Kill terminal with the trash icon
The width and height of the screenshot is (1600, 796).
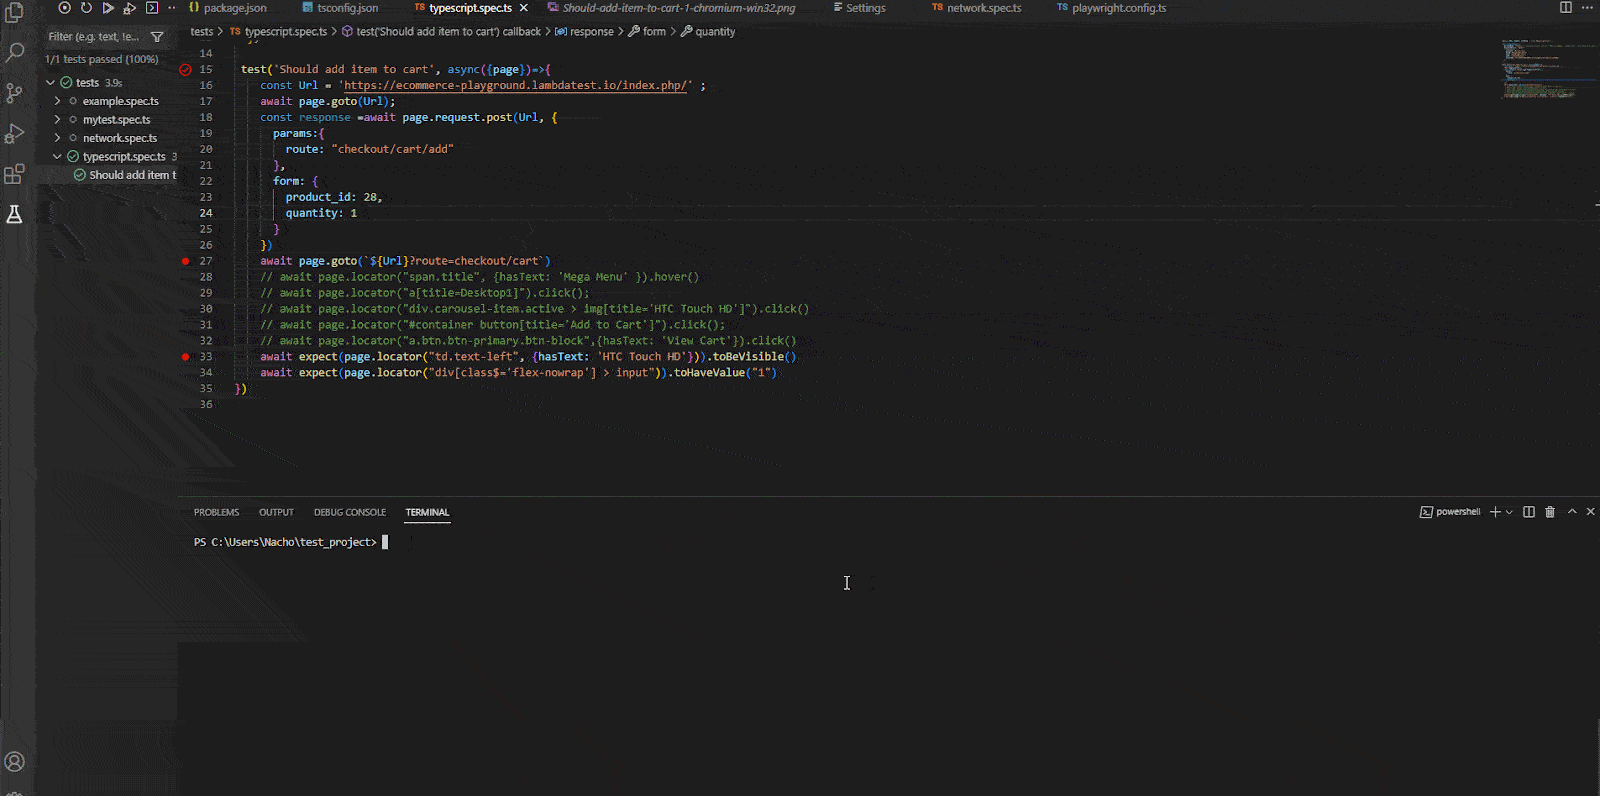[1550, 512]
